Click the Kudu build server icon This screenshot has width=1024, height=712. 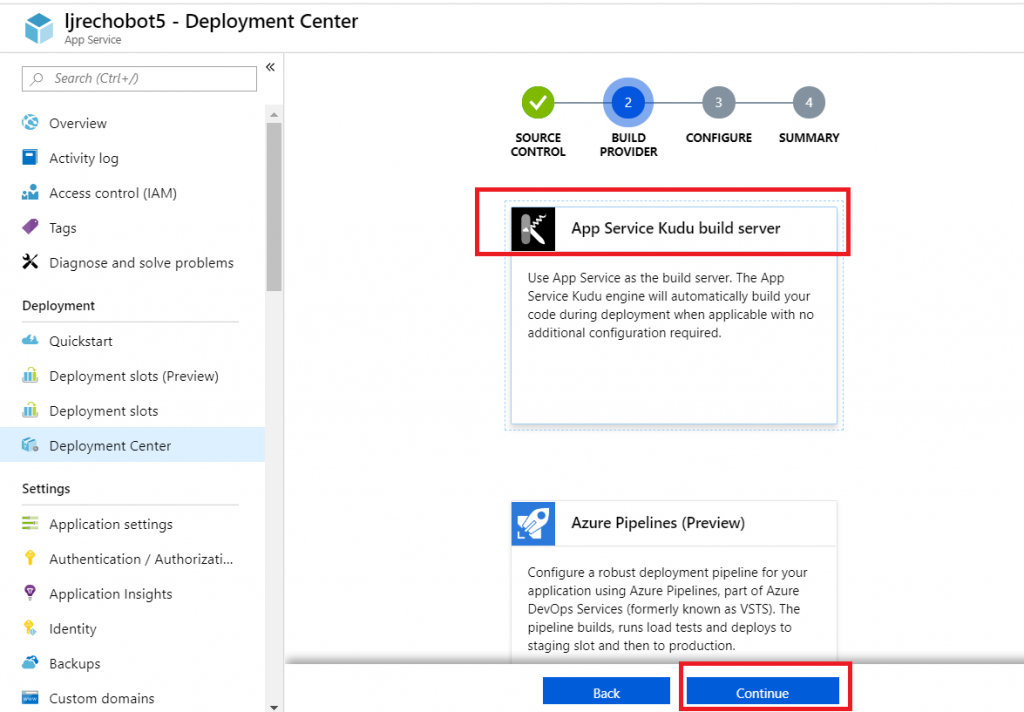coord(533,229)
